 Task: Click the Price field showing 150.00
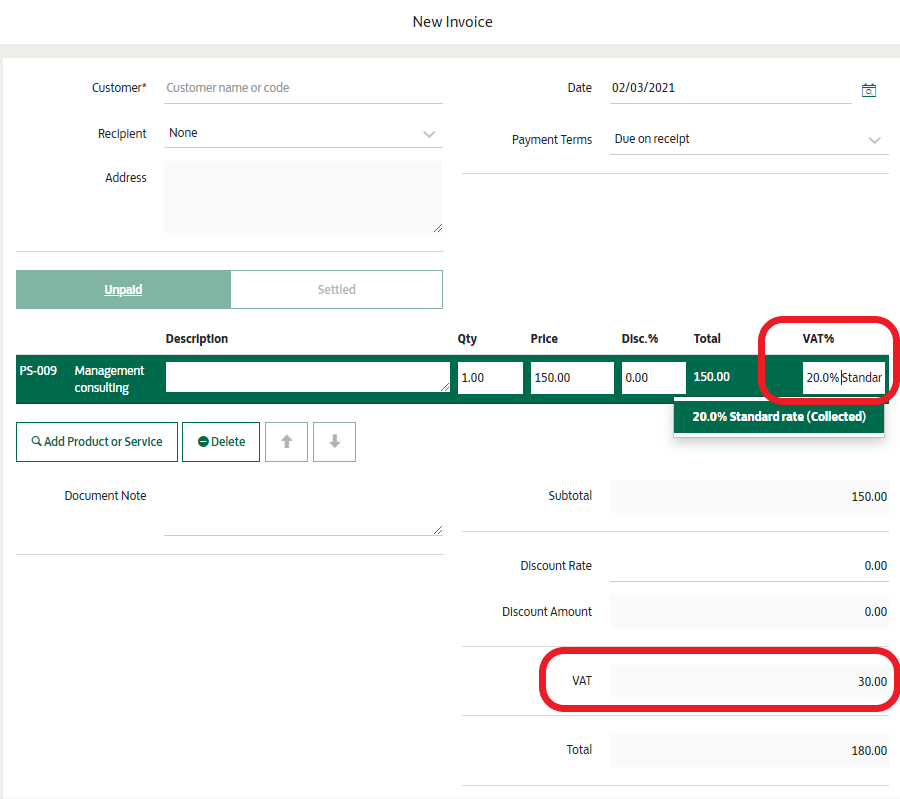coord(571,377)
